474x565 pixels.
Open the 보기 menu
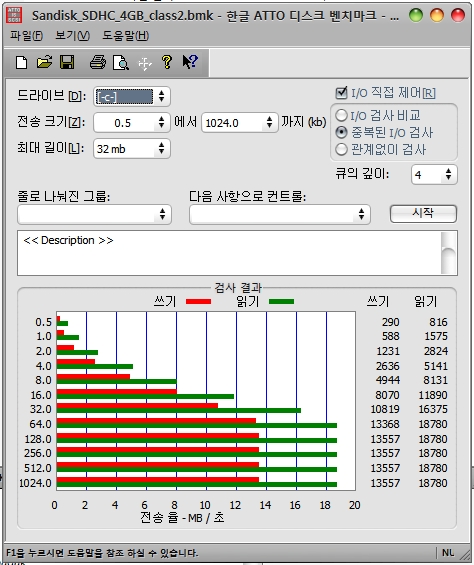(x=72, y=36)
